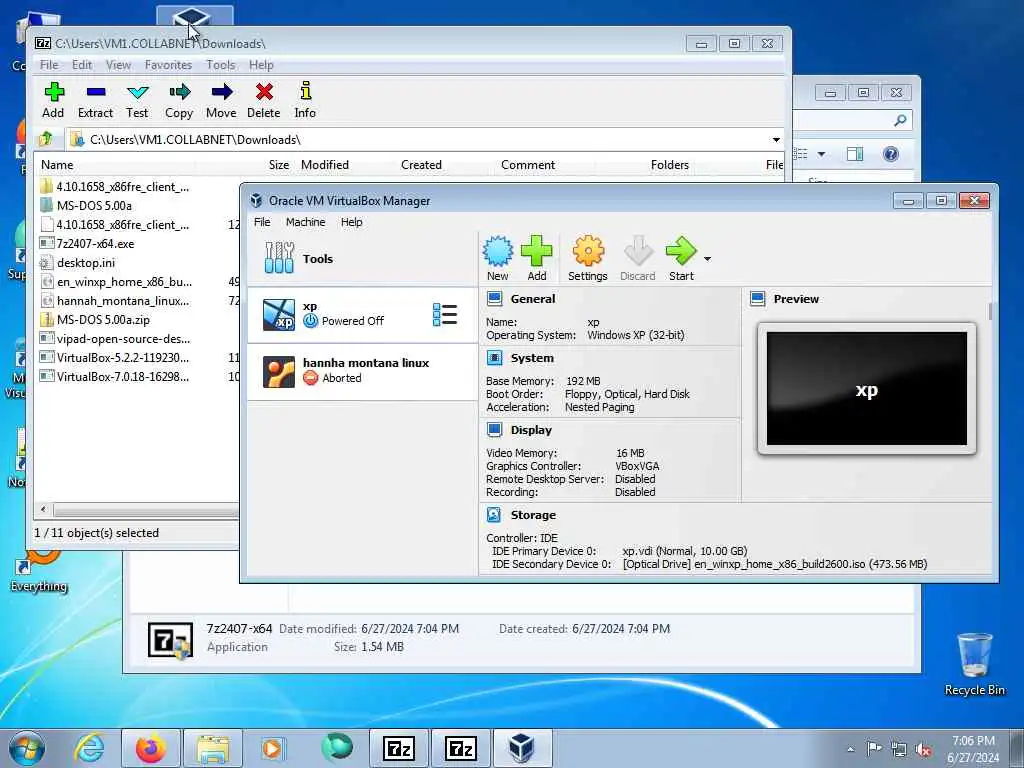Select en_winxp_home_x86 file in list

(x=124, y=282)
